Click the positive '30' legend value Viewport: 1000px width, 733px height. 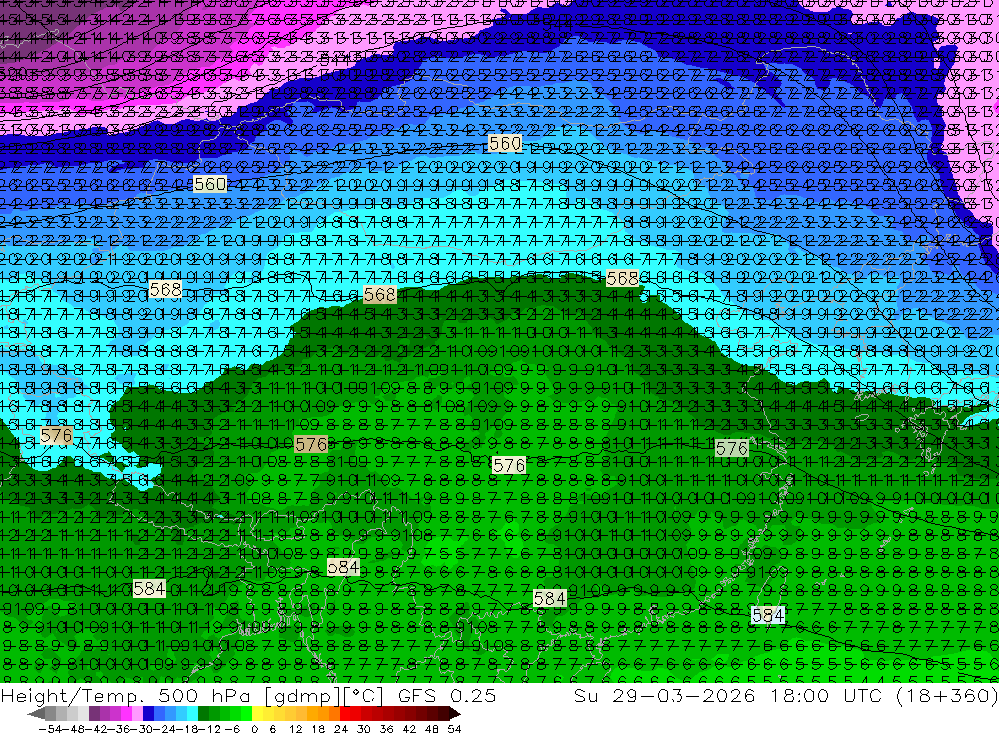(x=364, y=729)
